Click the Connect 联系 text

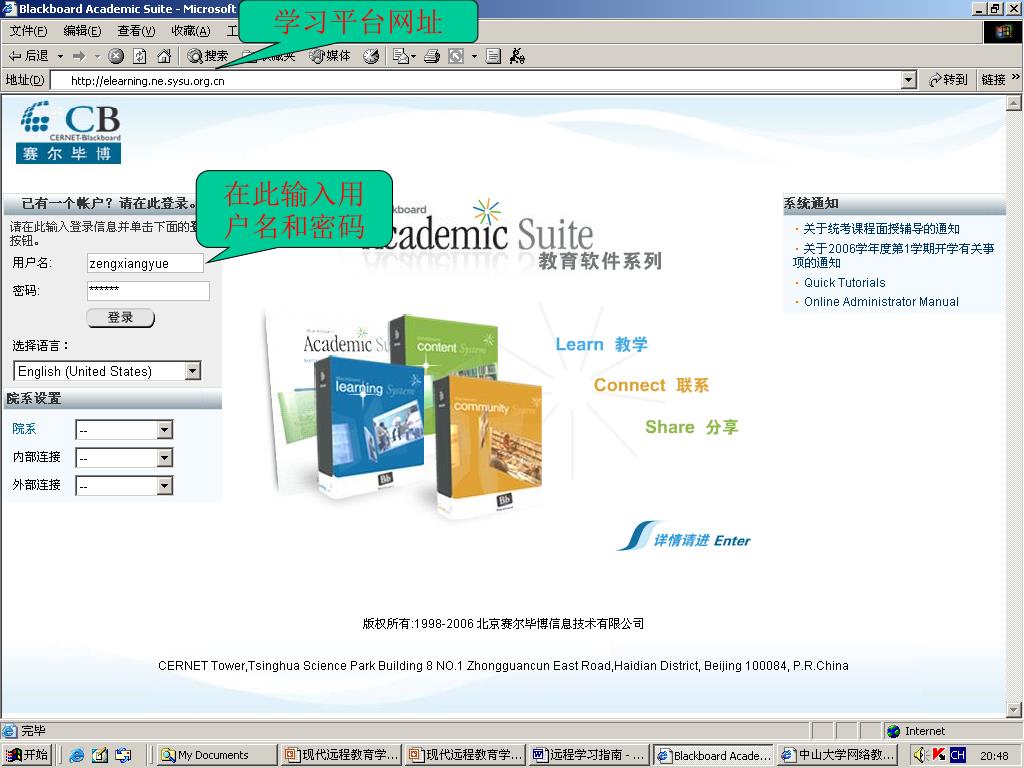pyautogui.click(x=651, y=385)
